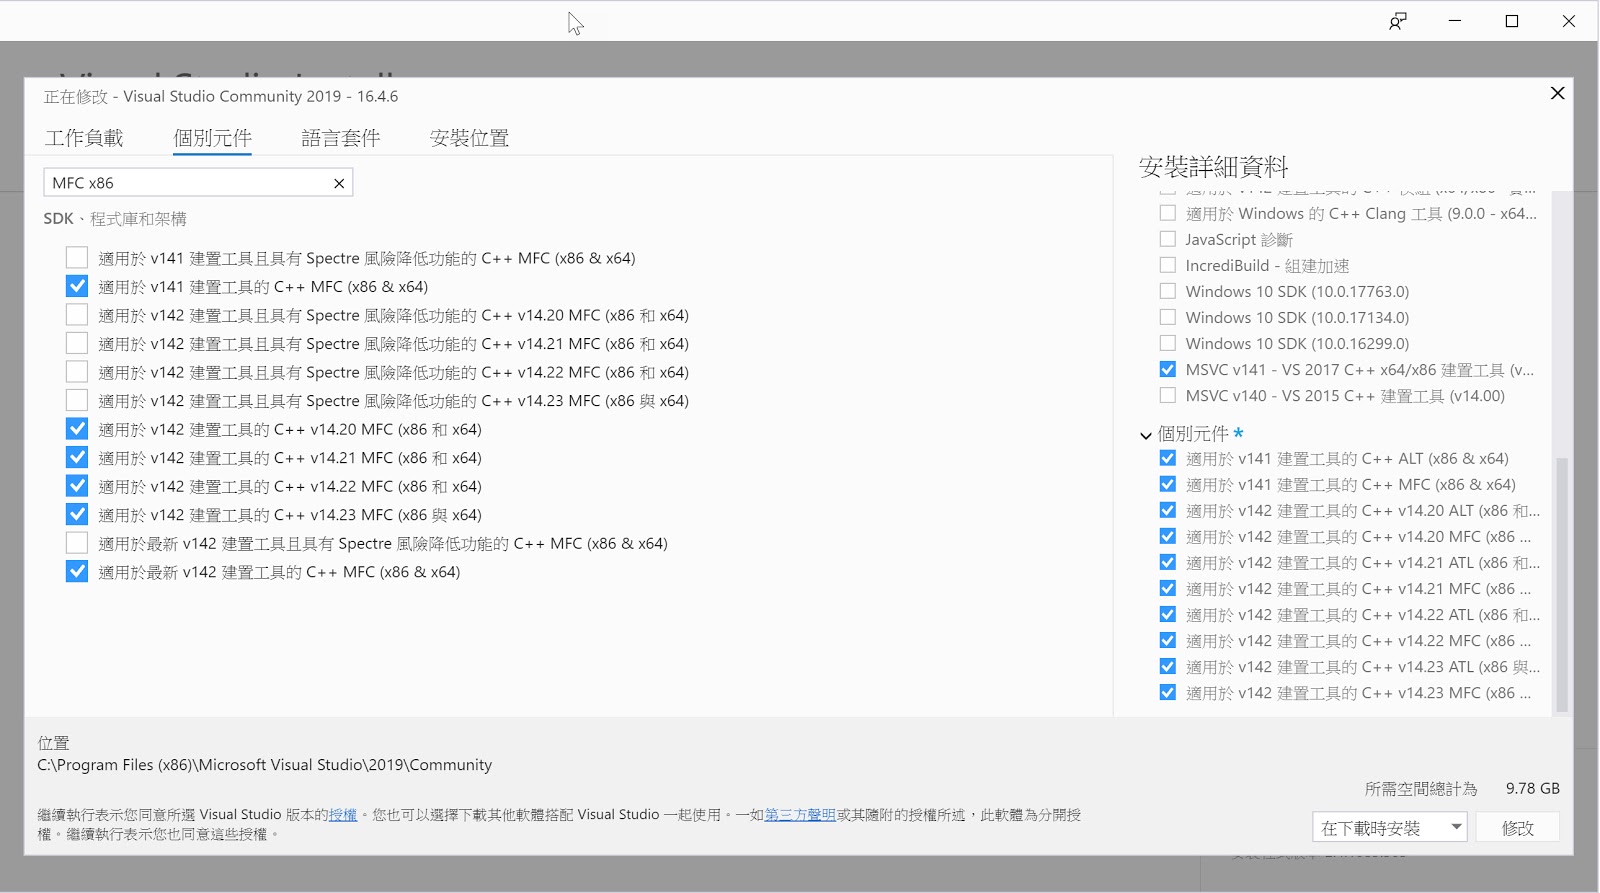Uncheck v14.23 MFC in details panel
Screen dimensions: 1600x893
point(1167,692)
